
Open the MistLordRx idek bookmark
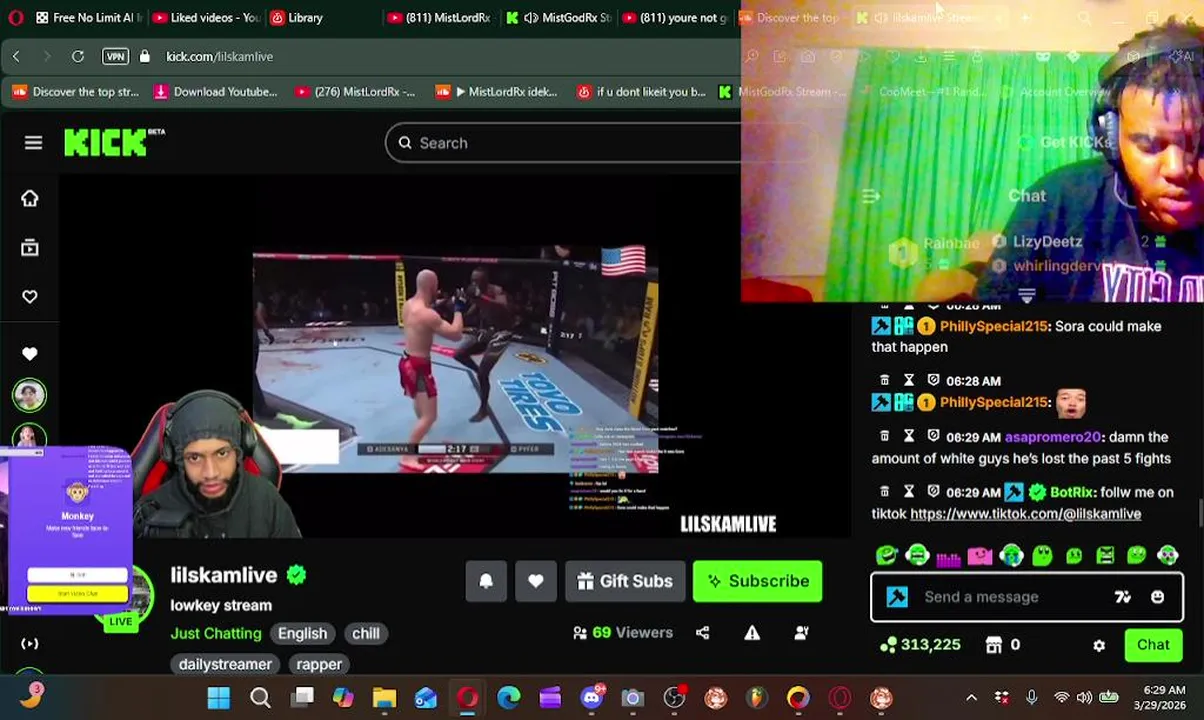496,91
